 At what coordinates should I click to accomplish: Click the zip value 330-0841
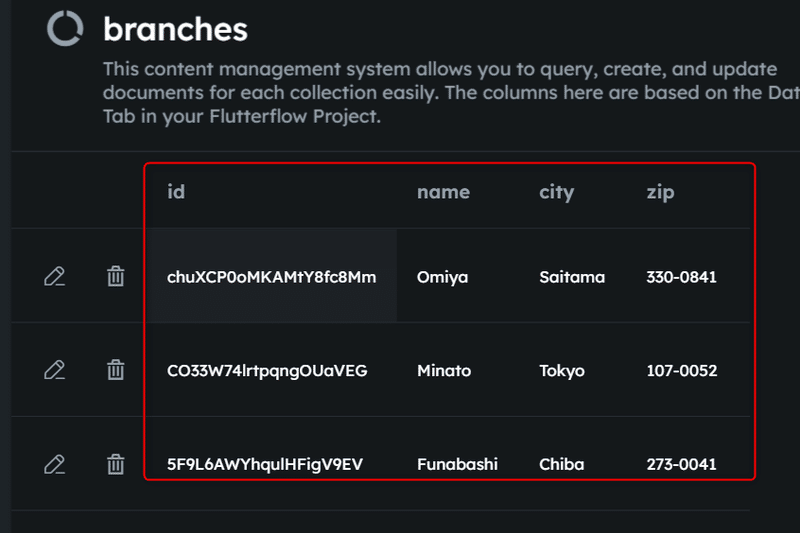[x=681, y=277]
